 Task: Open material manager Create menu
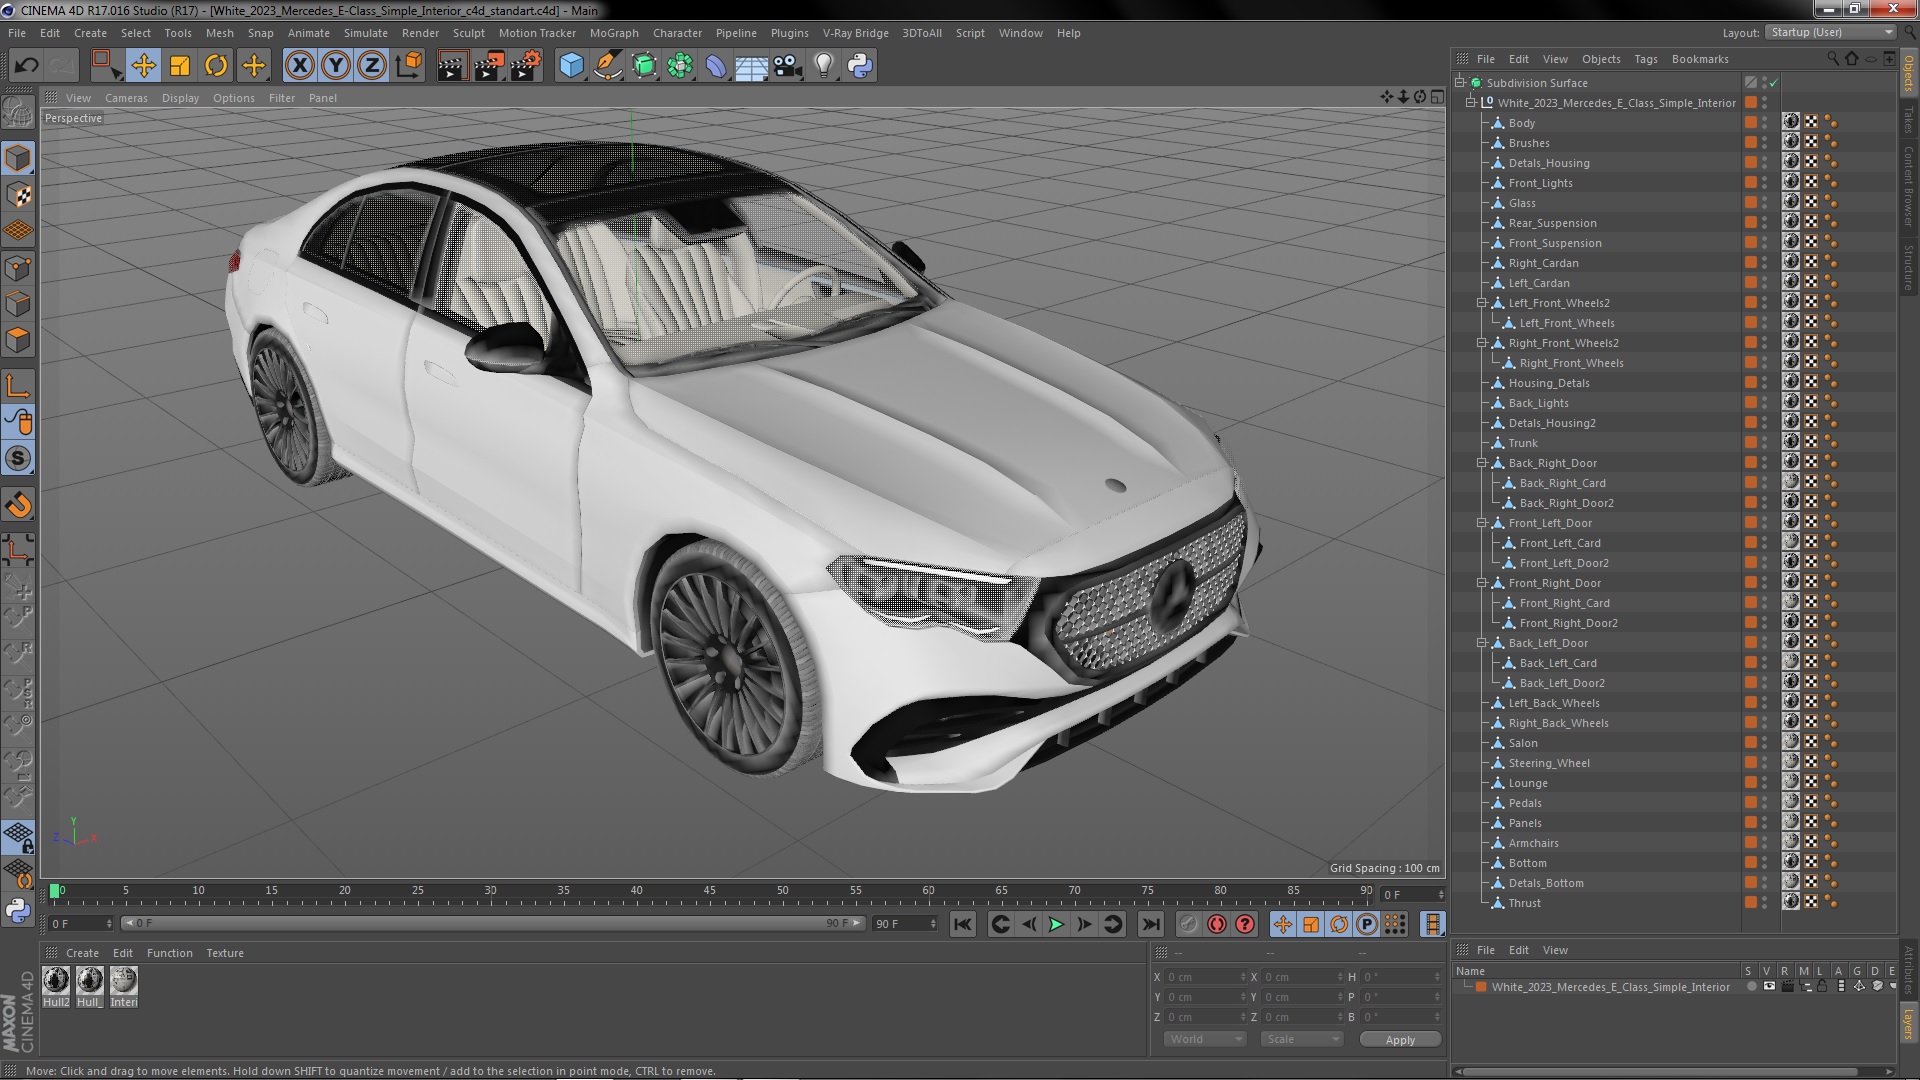[82, 953]
